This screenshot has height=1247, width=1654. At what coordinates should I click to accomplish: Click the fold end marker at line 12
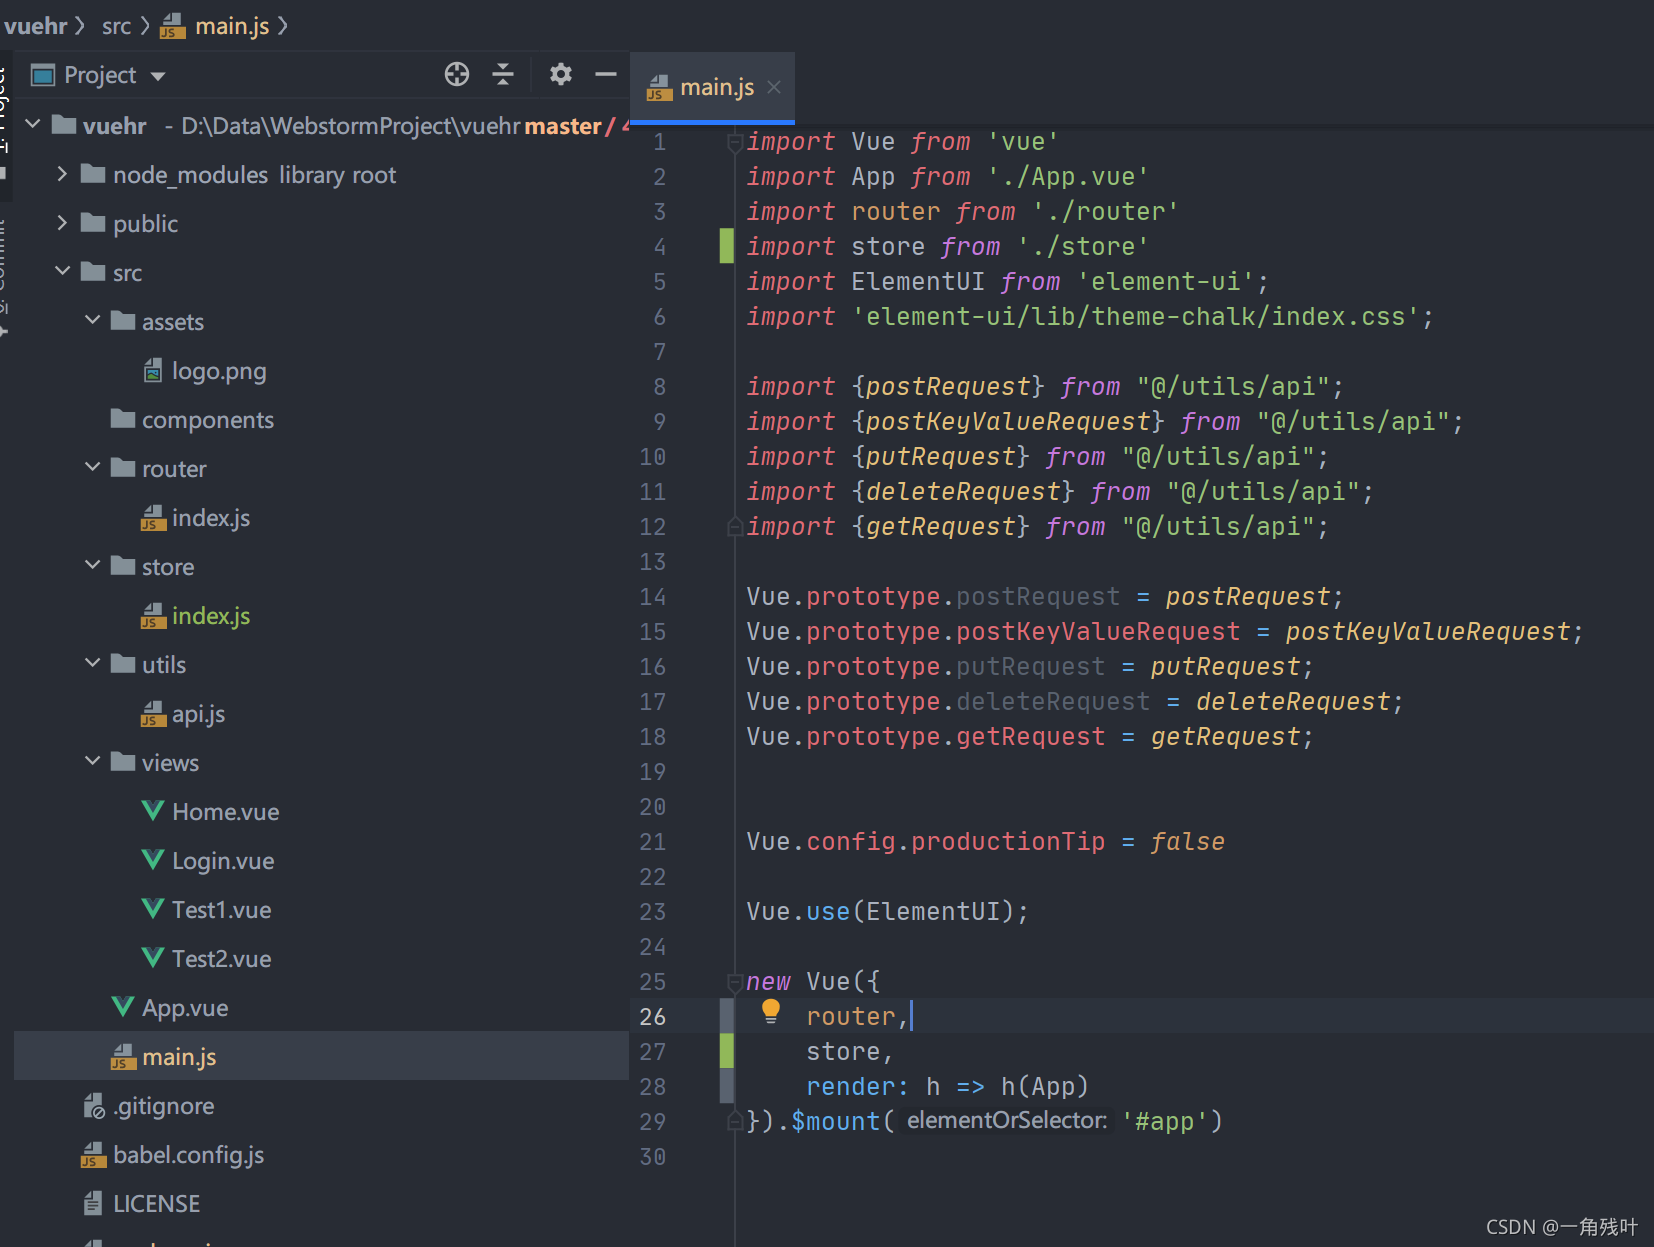click(735, 527)
